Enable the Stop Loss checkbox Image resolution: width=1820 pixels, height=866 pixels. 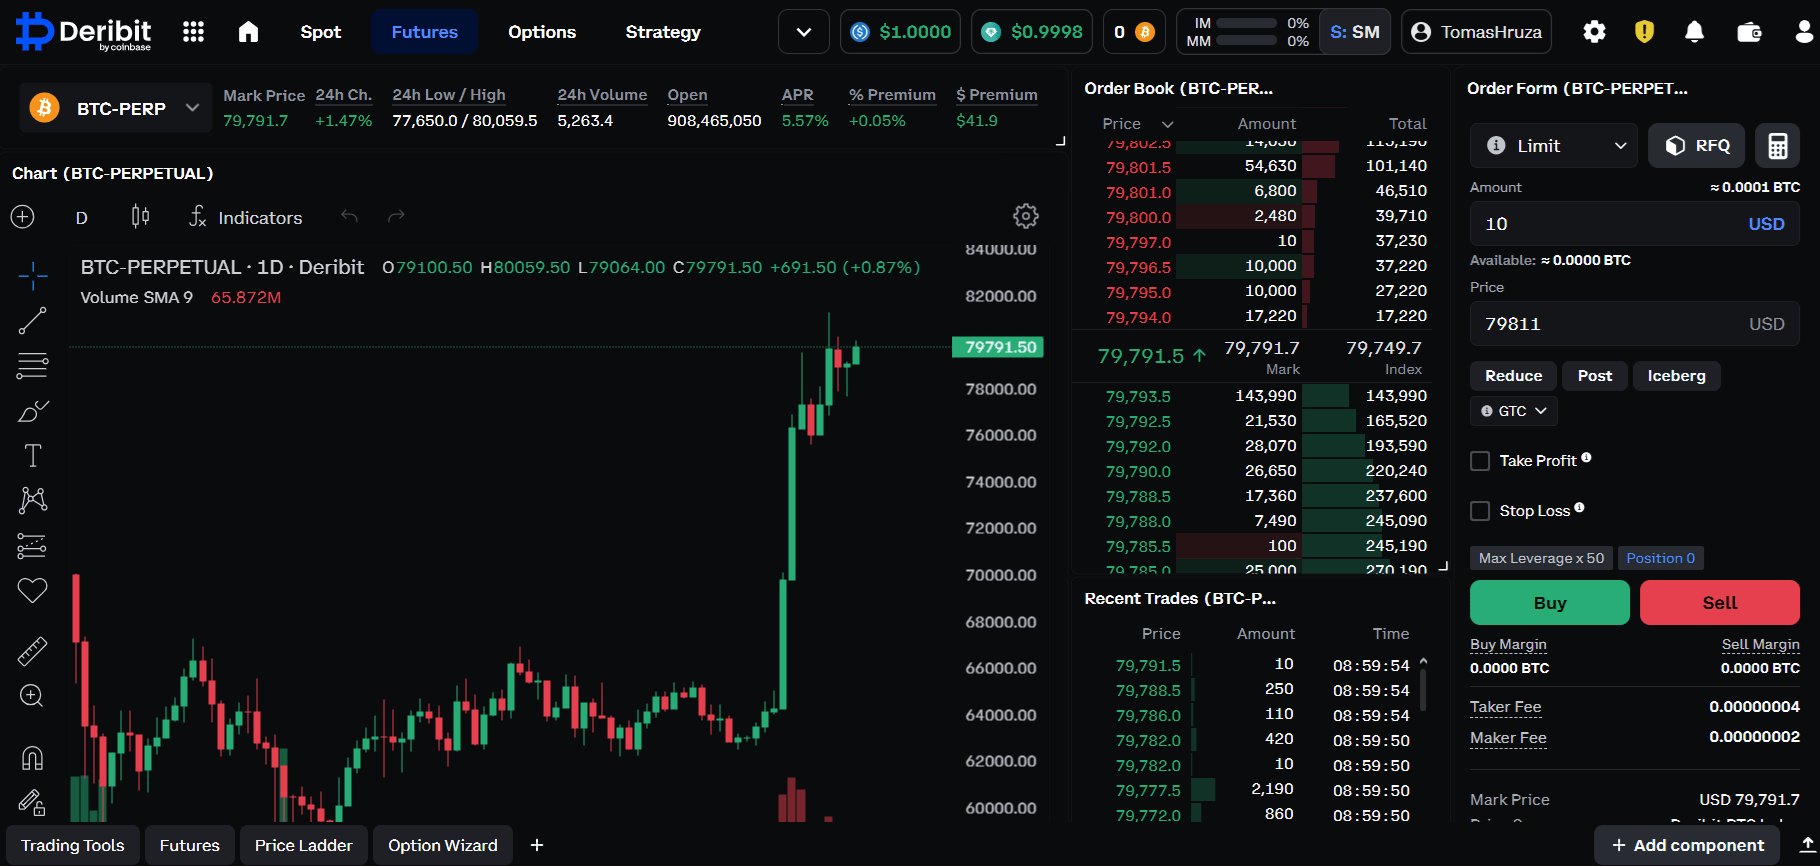1480,511
